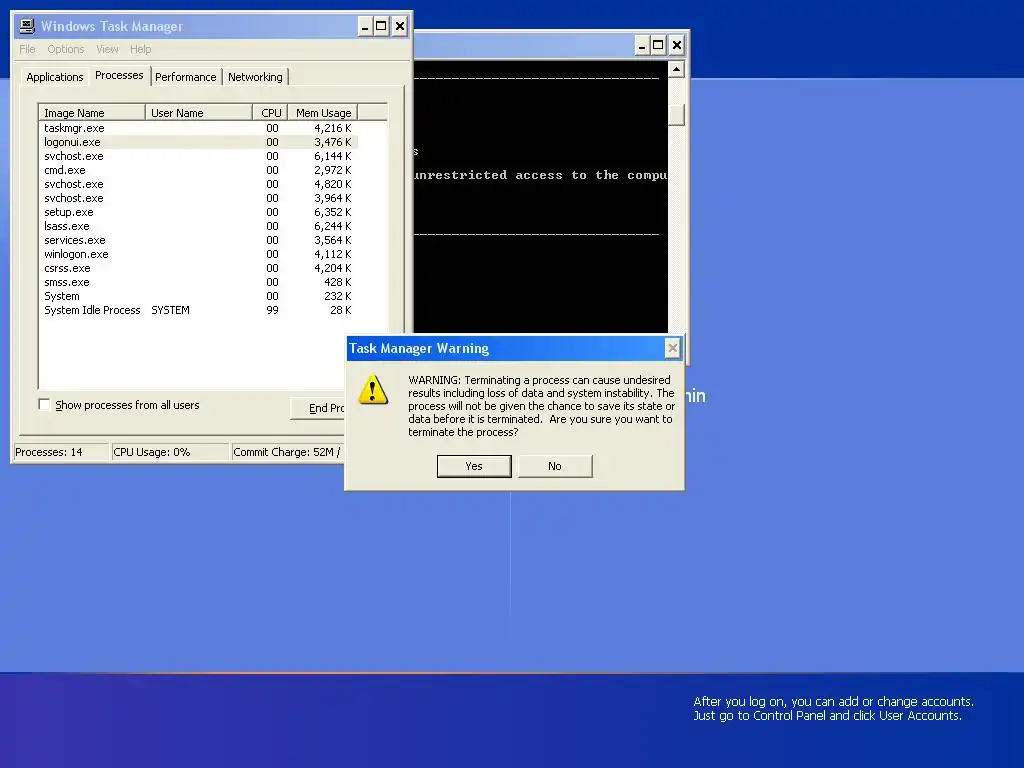Screen dimensions: 1024x768
Task: Select the lsass.exe process row
Action: [198, 226]
